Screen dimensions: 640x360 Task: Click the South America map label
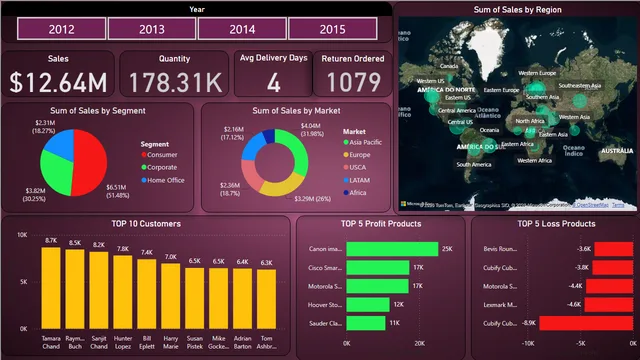[474, 164]
